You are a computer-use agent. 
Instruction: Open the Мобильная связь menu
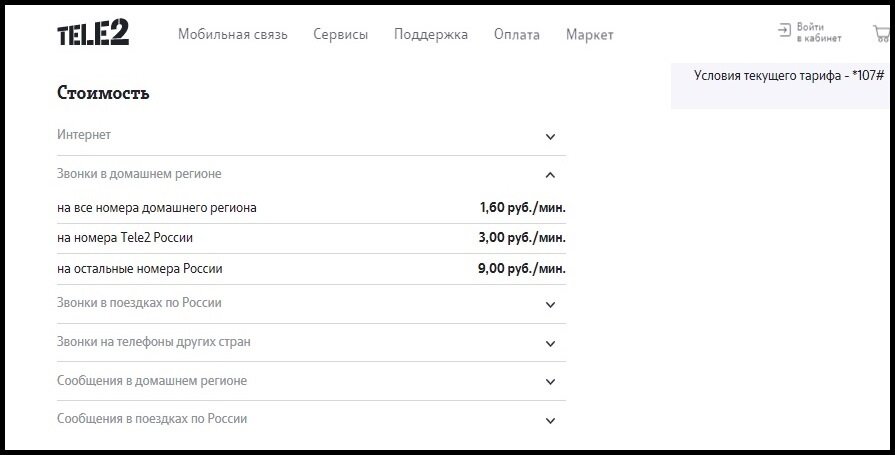click(233, 35)
